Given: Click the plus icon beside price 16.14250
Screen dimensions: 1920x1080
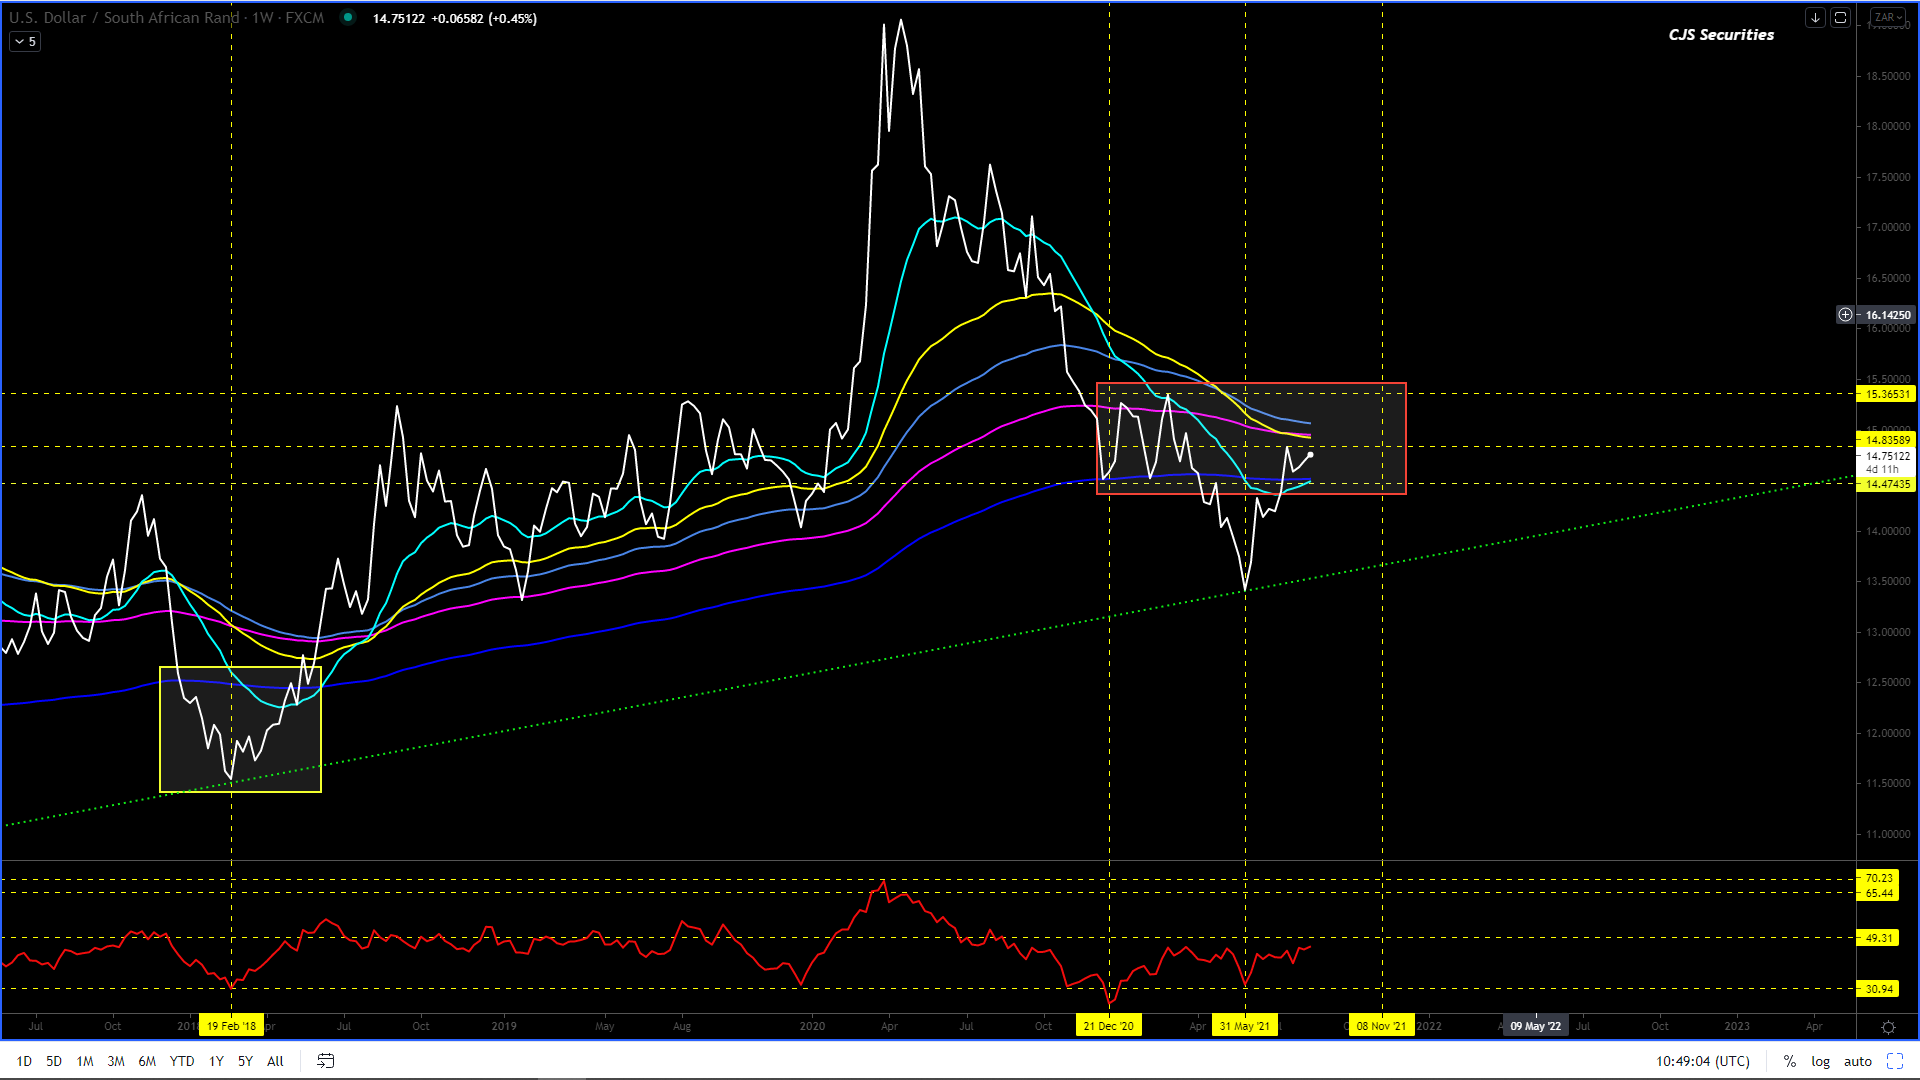Looking at the screenshot, I should coord(1845,315).
